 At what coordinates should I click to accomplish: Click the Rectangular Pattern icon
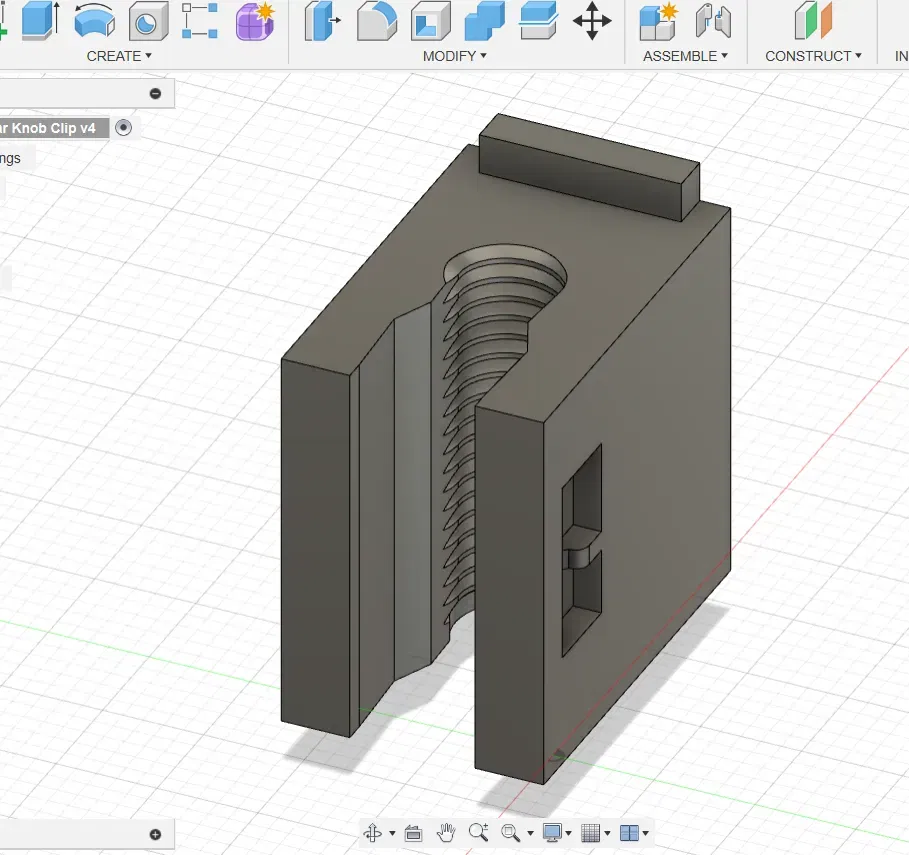[200, 21]
